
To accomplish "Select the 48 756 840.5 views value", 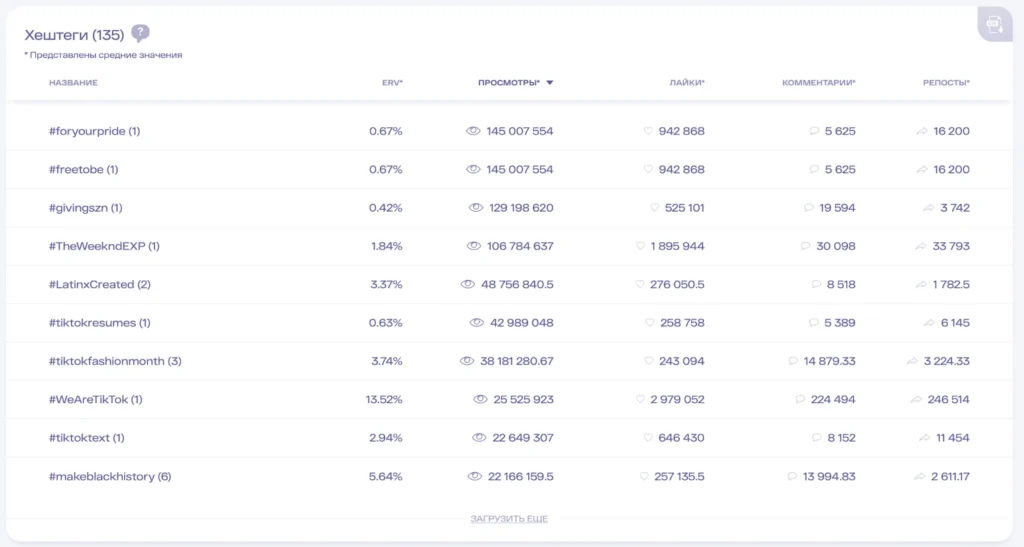I will [x=517, y=285].
